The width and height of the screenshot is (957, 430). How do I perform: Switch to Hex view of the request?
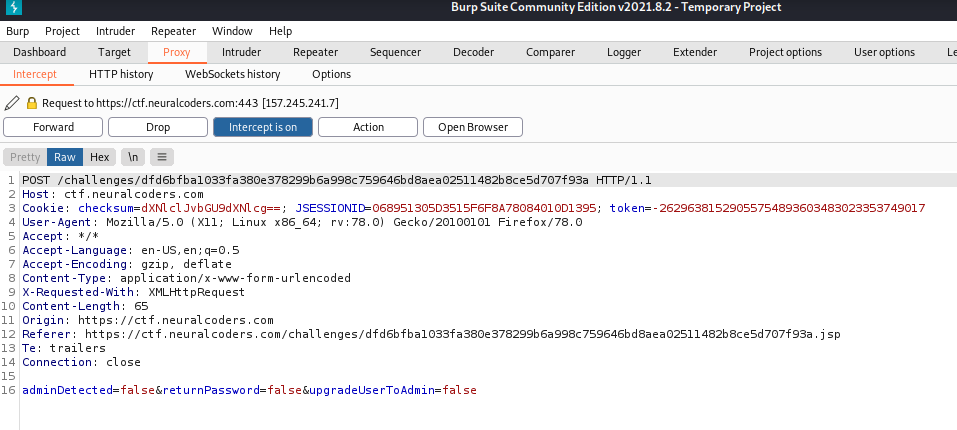[99, 157]
